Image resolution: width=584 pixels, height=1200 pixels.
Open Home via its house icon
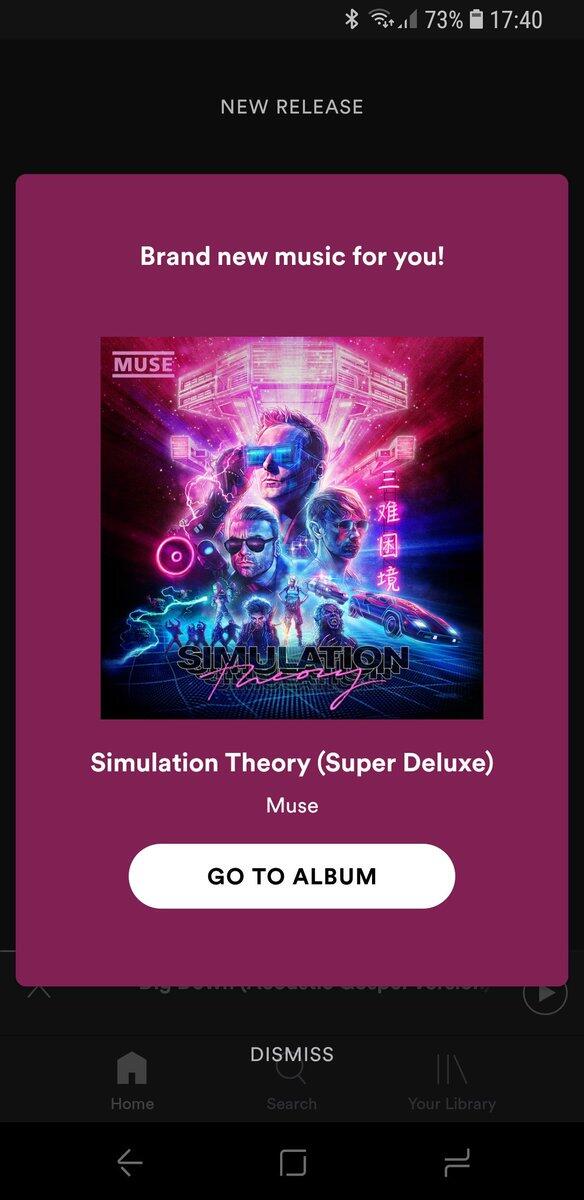132,1069
